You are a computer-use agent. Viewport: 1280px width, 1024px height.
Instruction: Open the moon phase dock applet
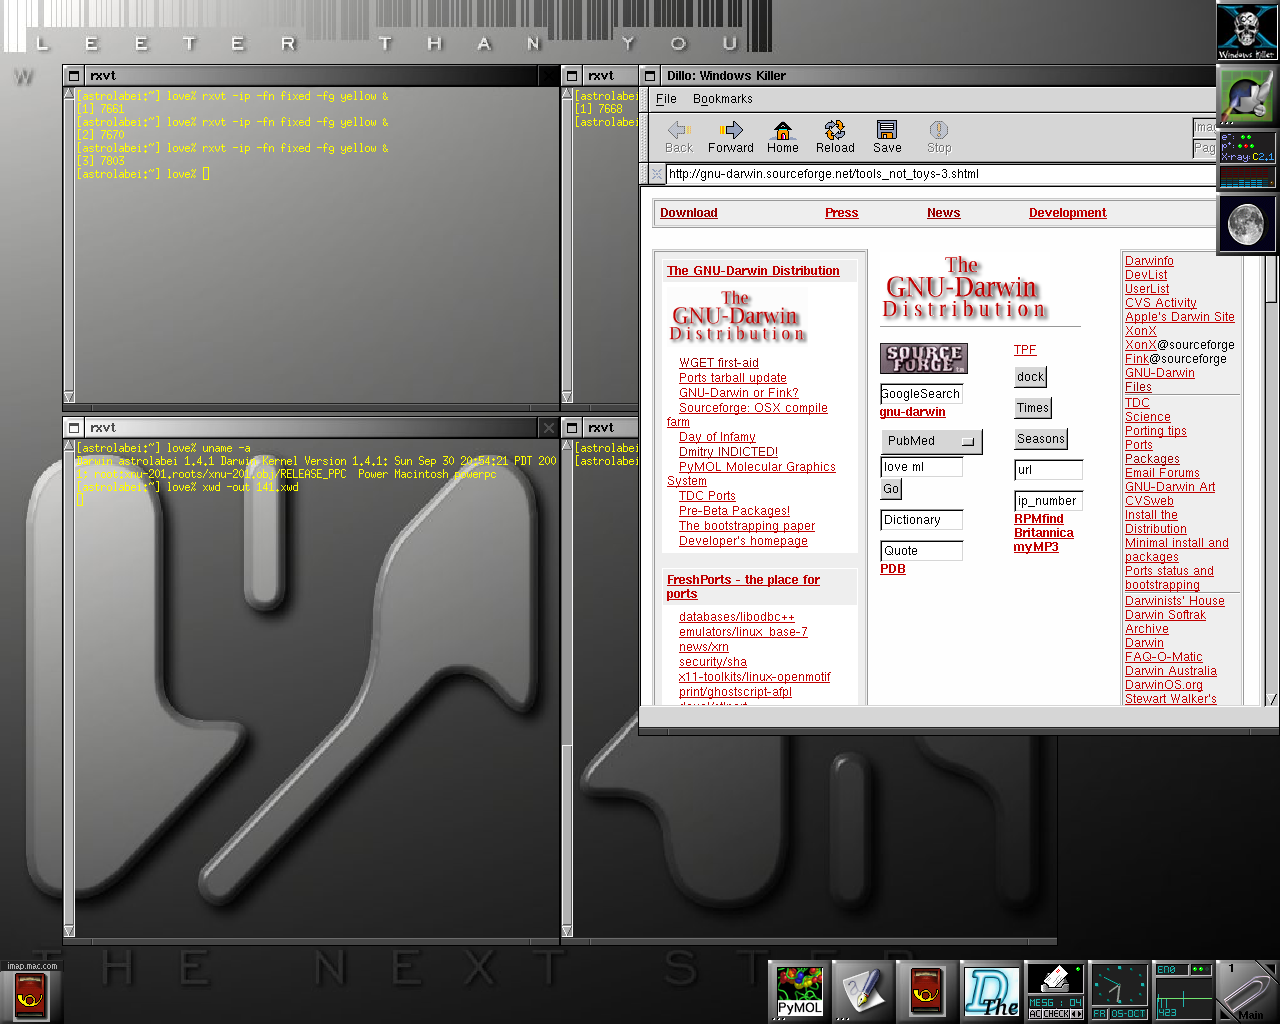pos(1246,223)
